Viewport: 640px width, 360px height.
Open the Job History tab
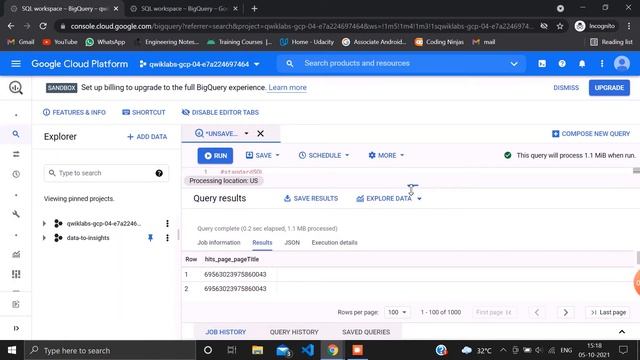(x=225, y=332)
